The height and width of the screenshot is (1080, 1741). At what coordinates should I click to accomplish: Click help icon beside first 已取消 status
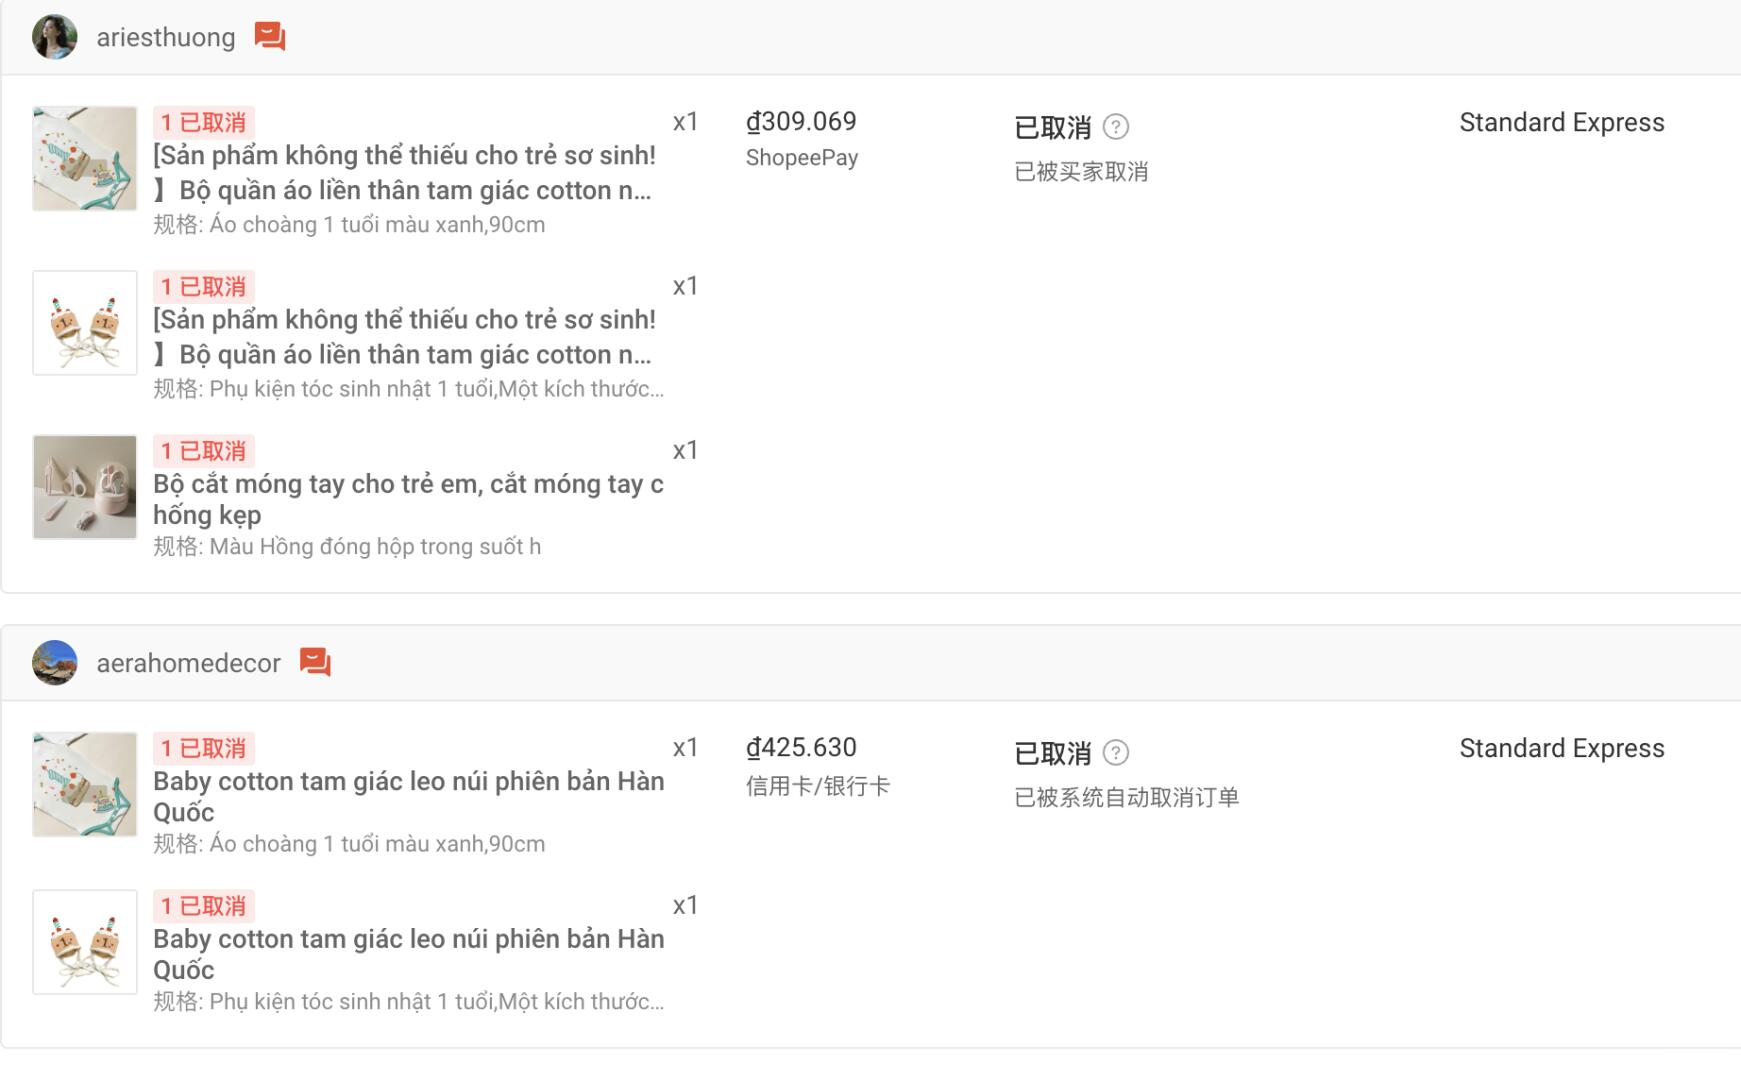(1116, 127)
